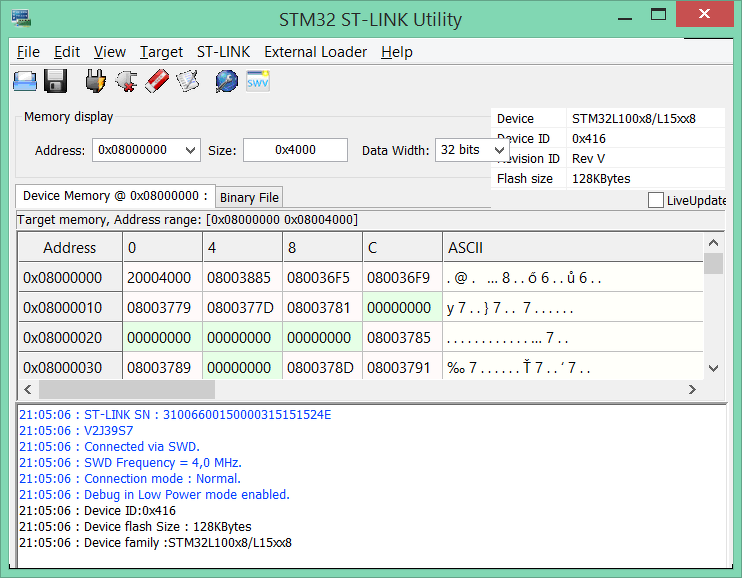Click column header 0

pyautogui.click(x=162, y=247)
